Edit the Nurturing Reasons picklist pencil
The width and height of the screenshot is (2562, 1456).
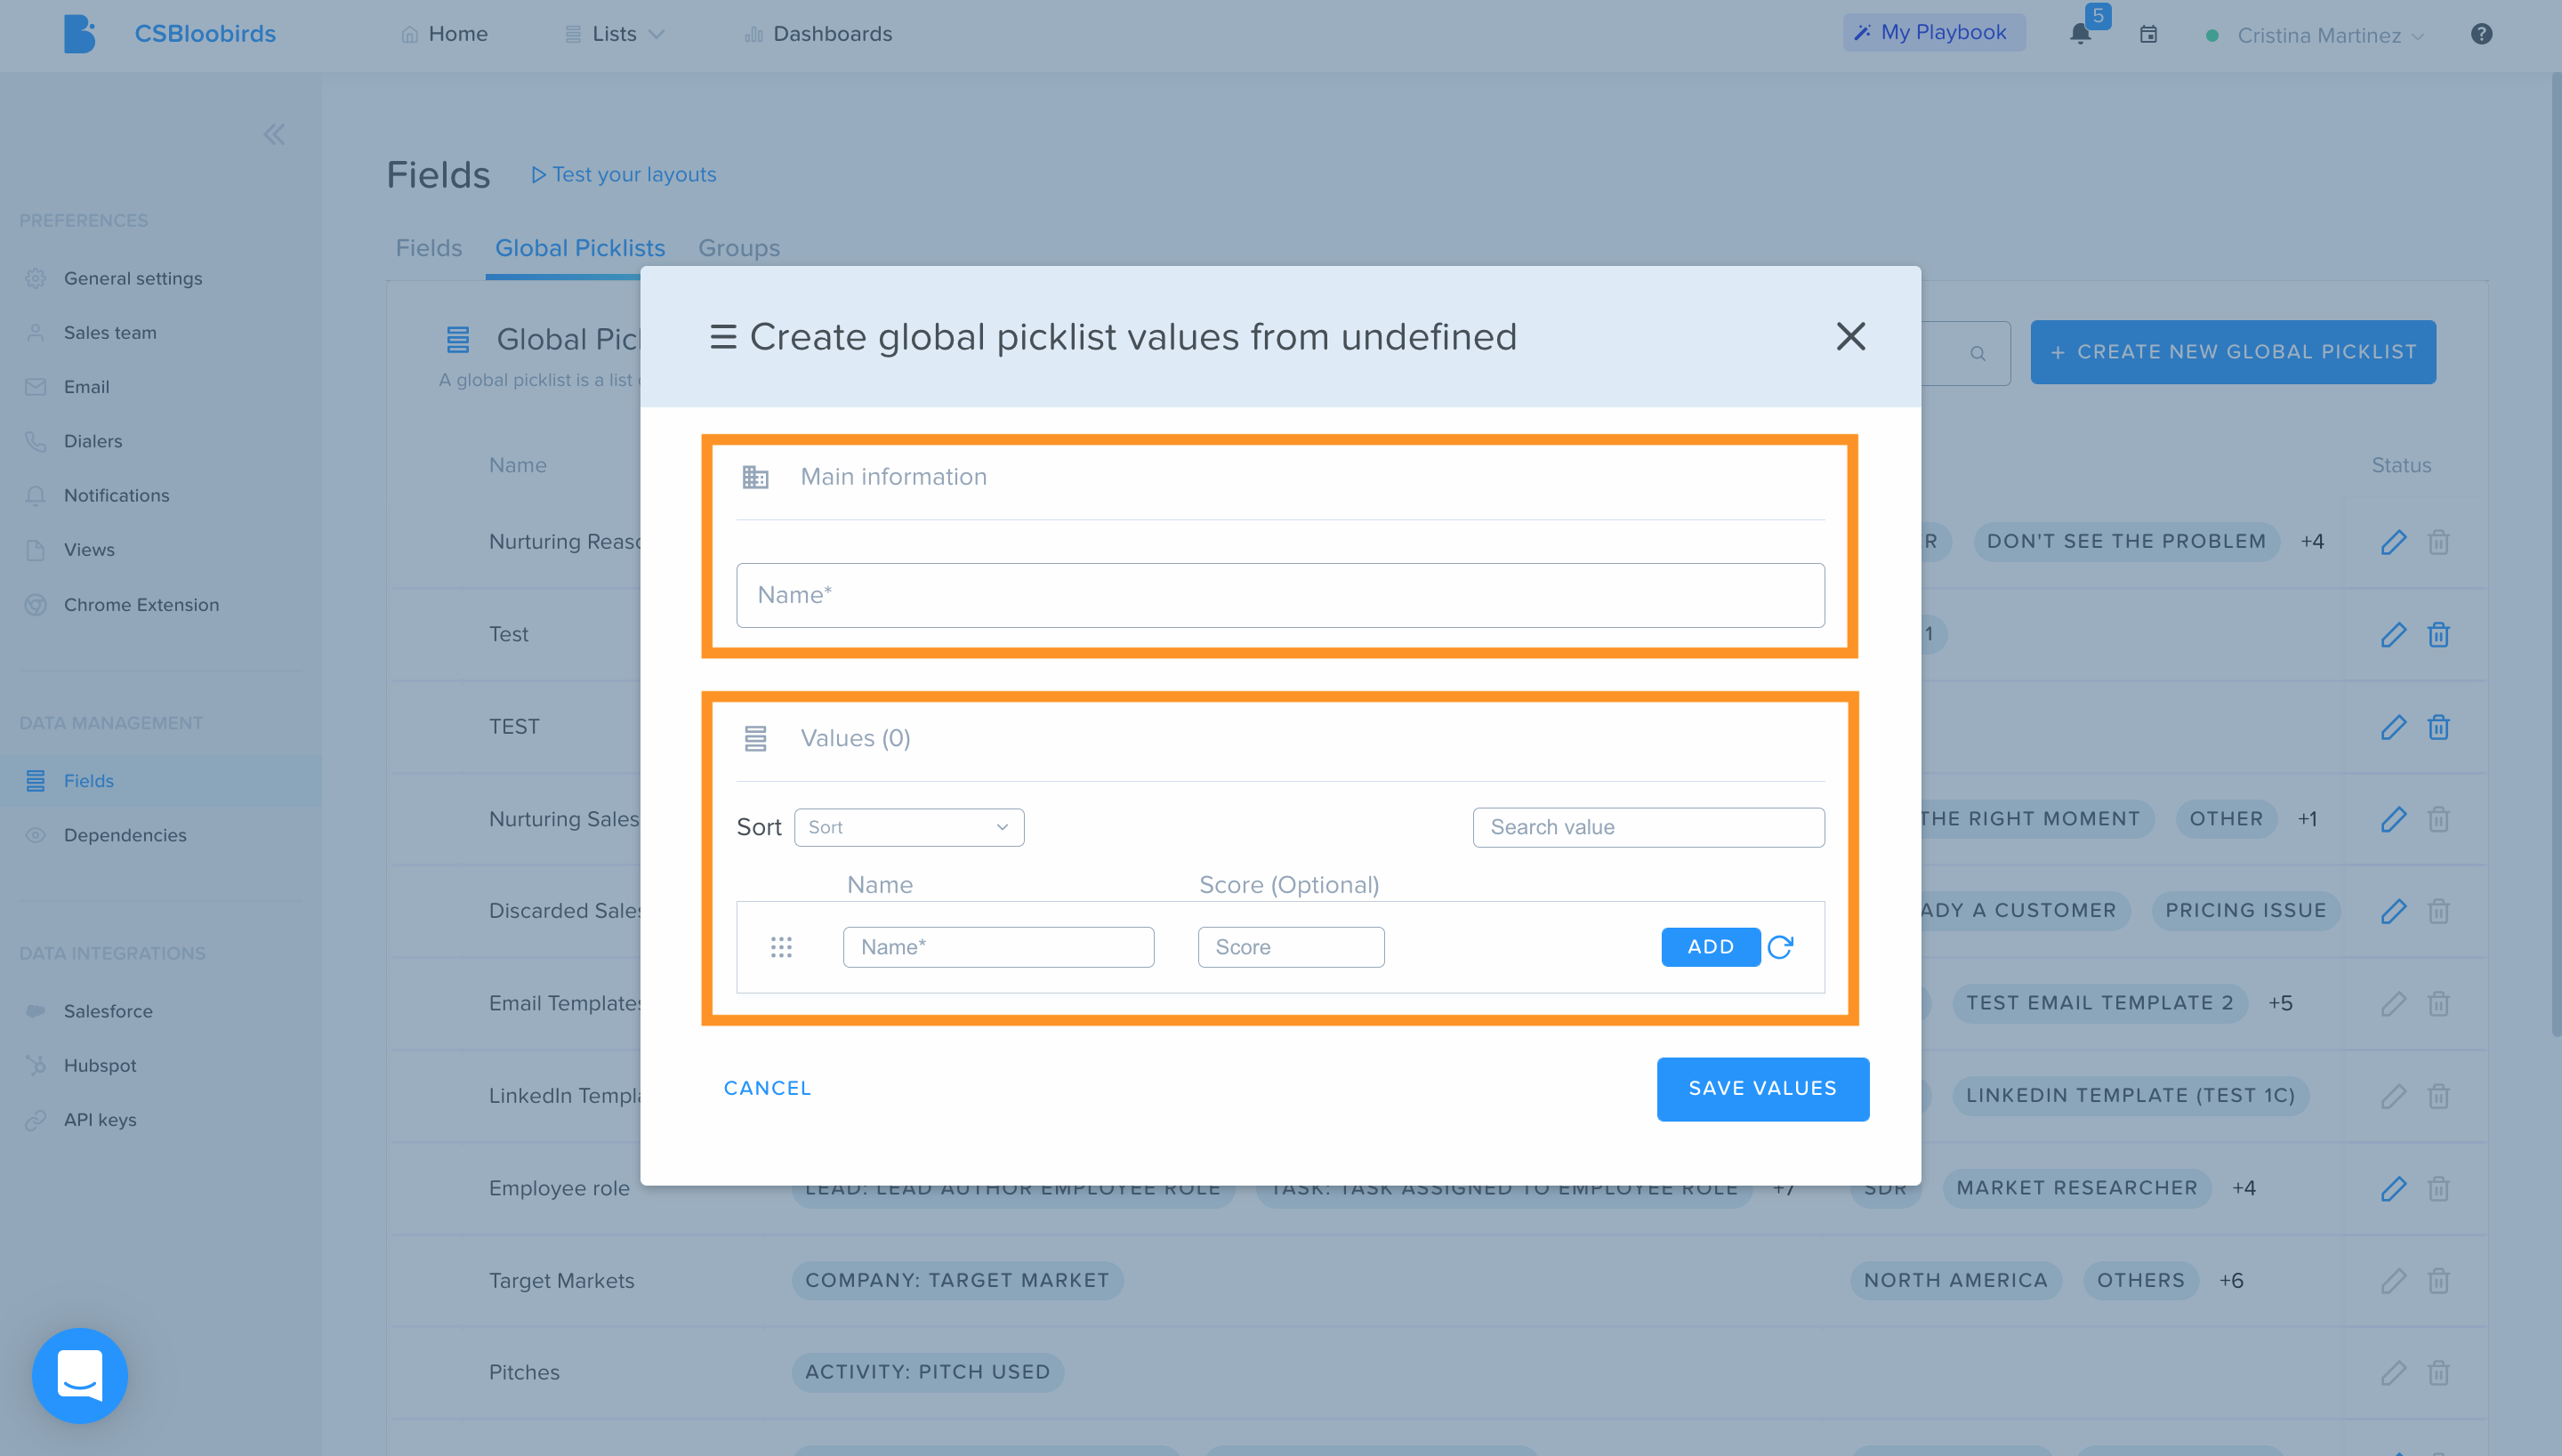(2393, 541)
